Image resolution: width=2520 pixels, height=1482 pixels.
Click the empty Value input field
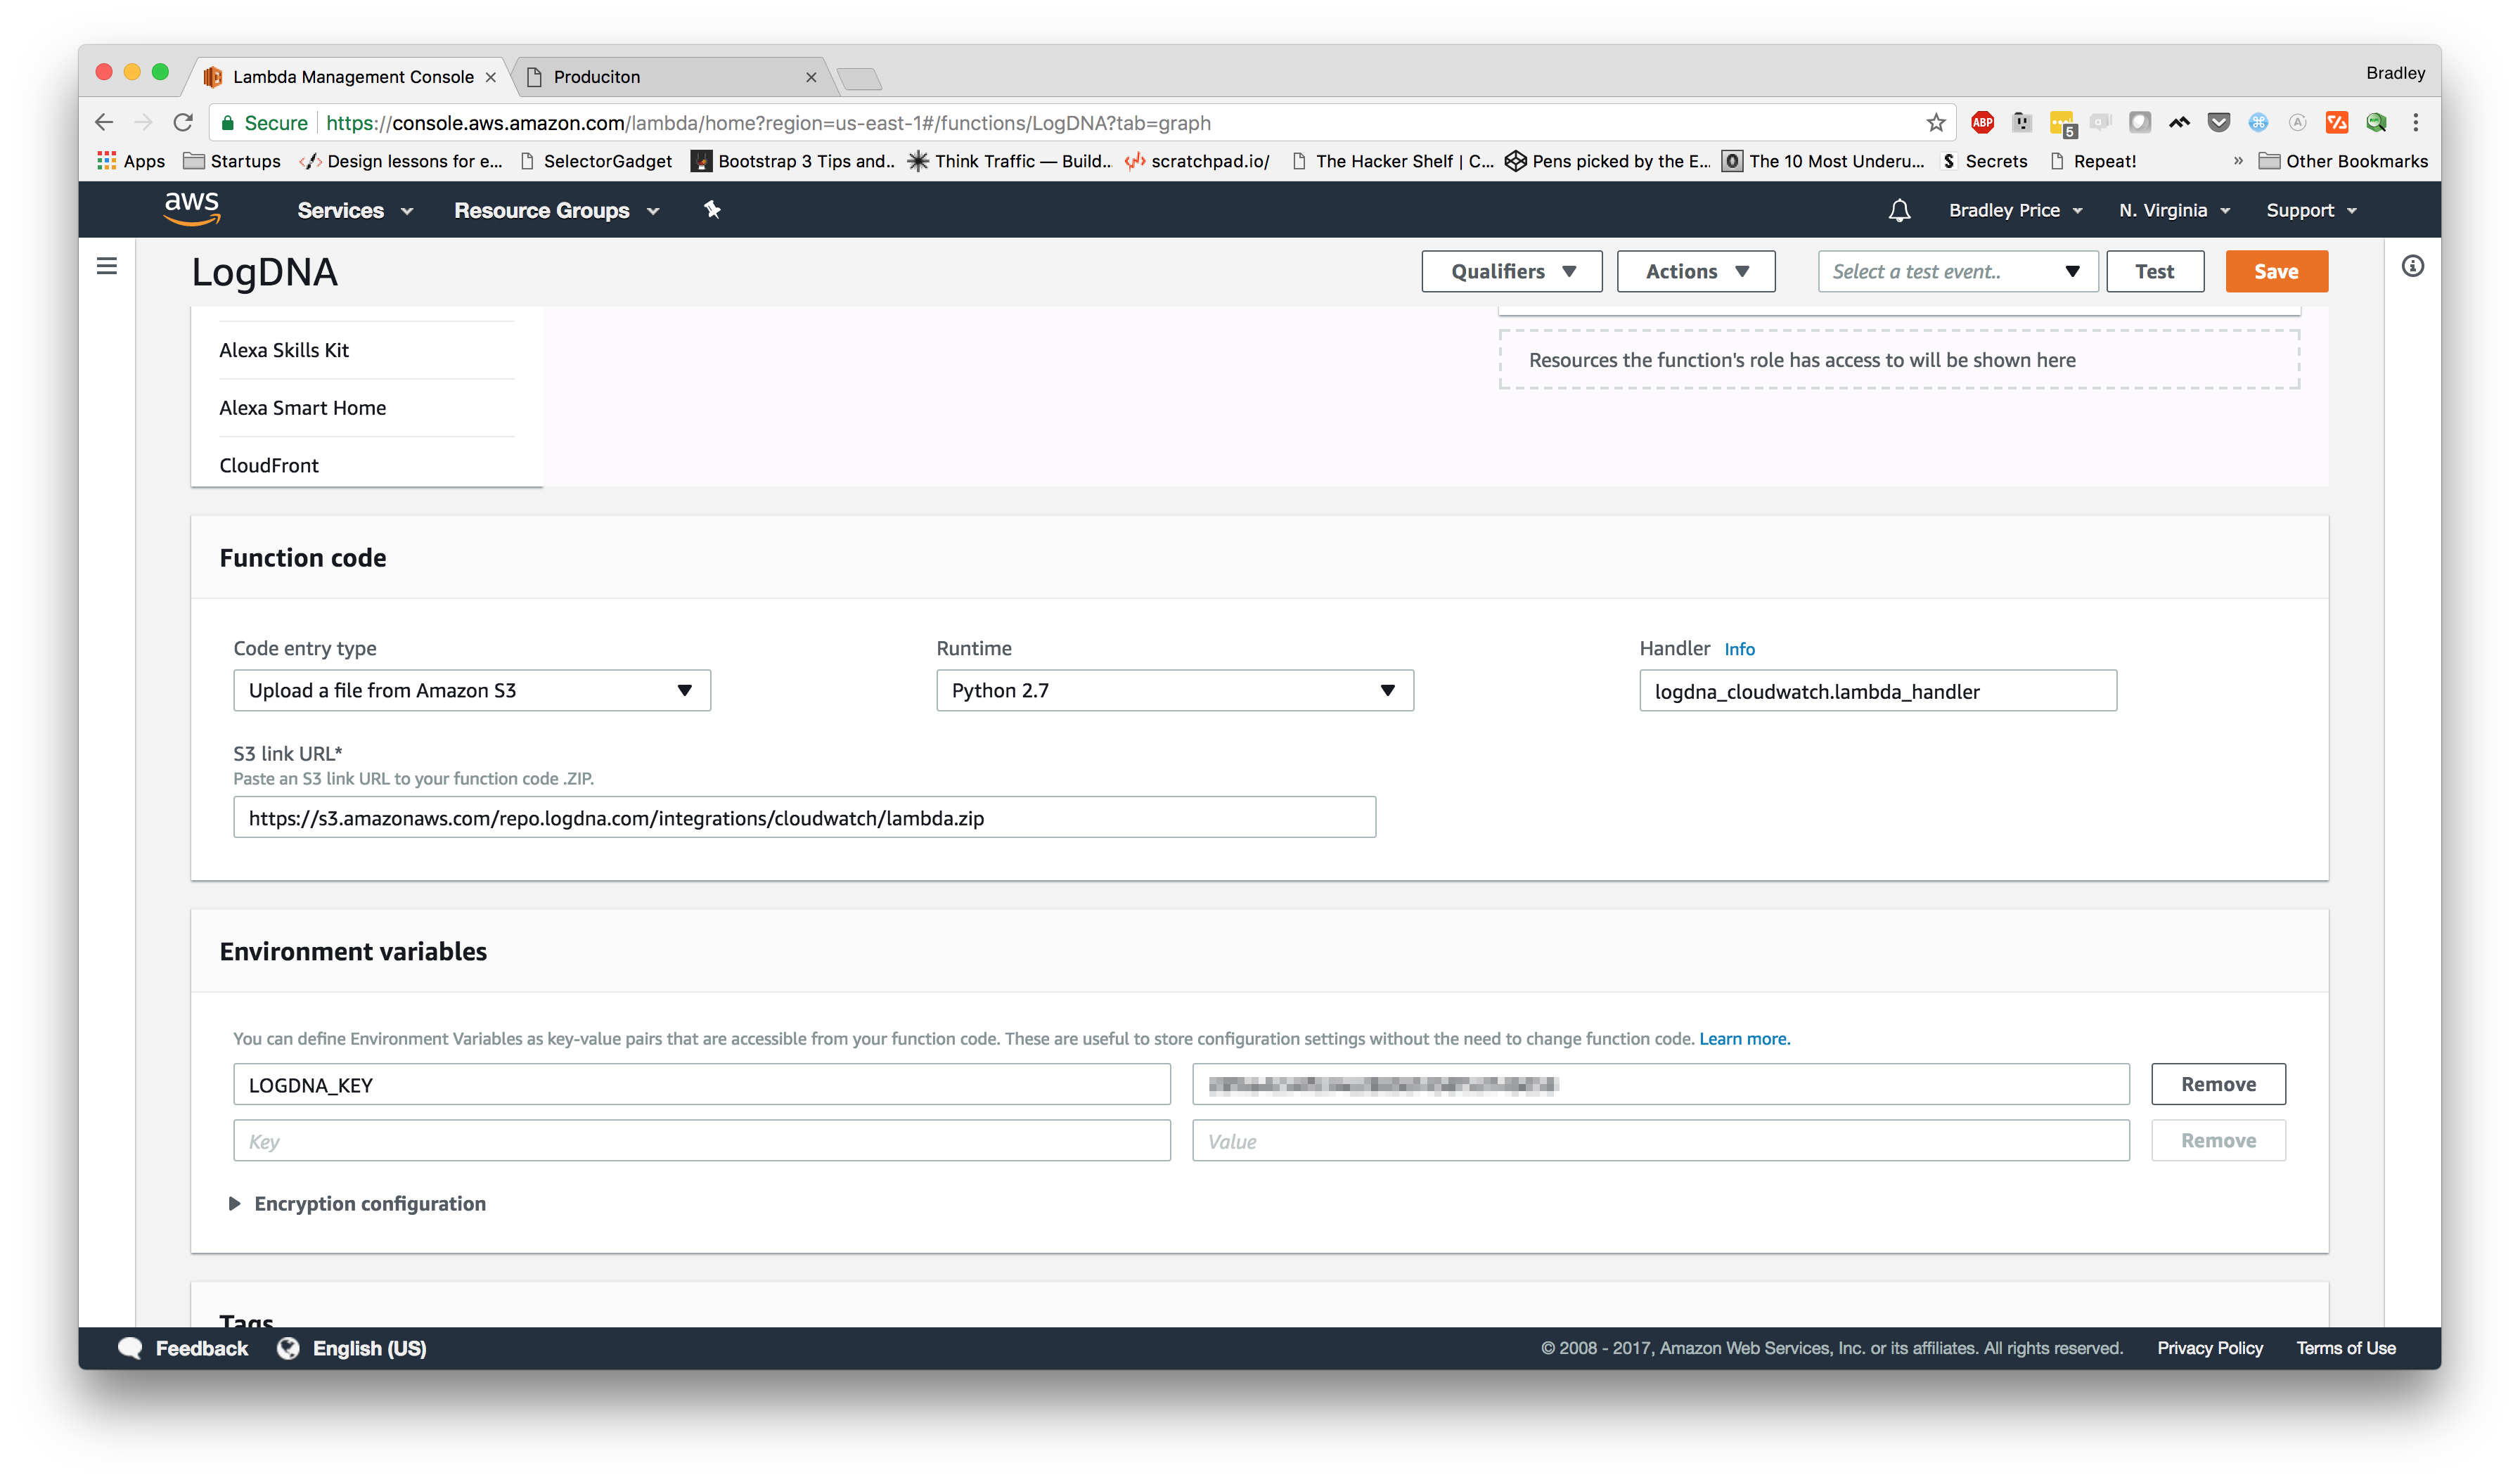pyautogui.click(x=1660, y=1141)
